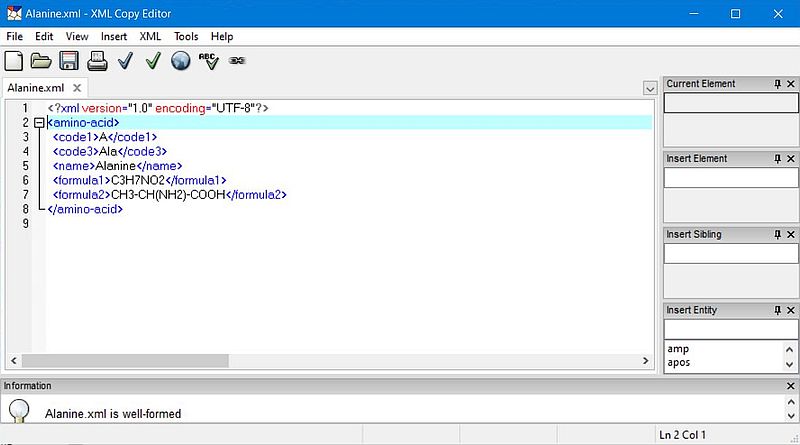Viewport: 800px width, 445px height.
Task: Open the Insert menu
Action: [114, 36]
